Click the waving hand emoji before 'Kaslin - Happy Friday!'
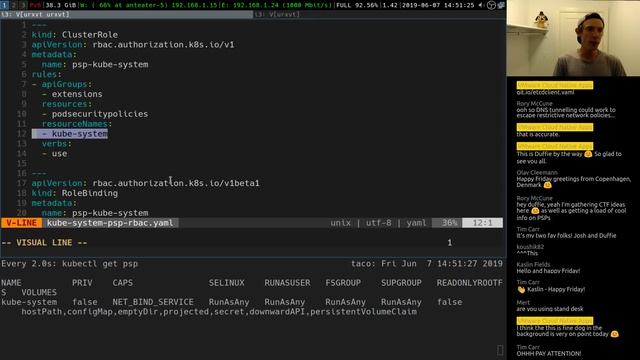Image resolution: width=640 pixels, height=360 pixels. pyautogui.click(x=521, y=289)
